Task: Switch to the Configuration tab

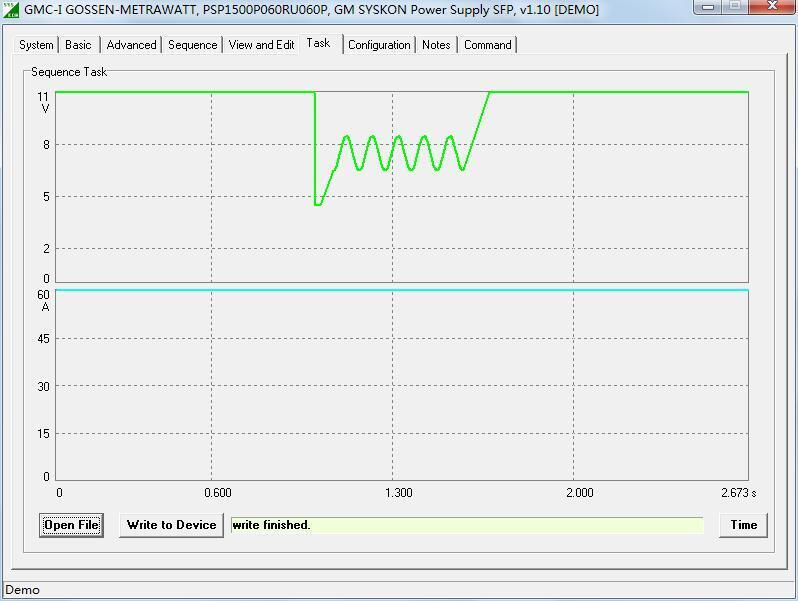Action: tap(379, 45)
